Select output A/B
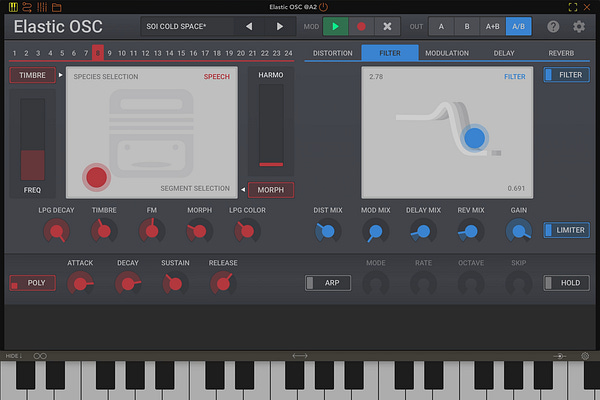 (518, 26)
